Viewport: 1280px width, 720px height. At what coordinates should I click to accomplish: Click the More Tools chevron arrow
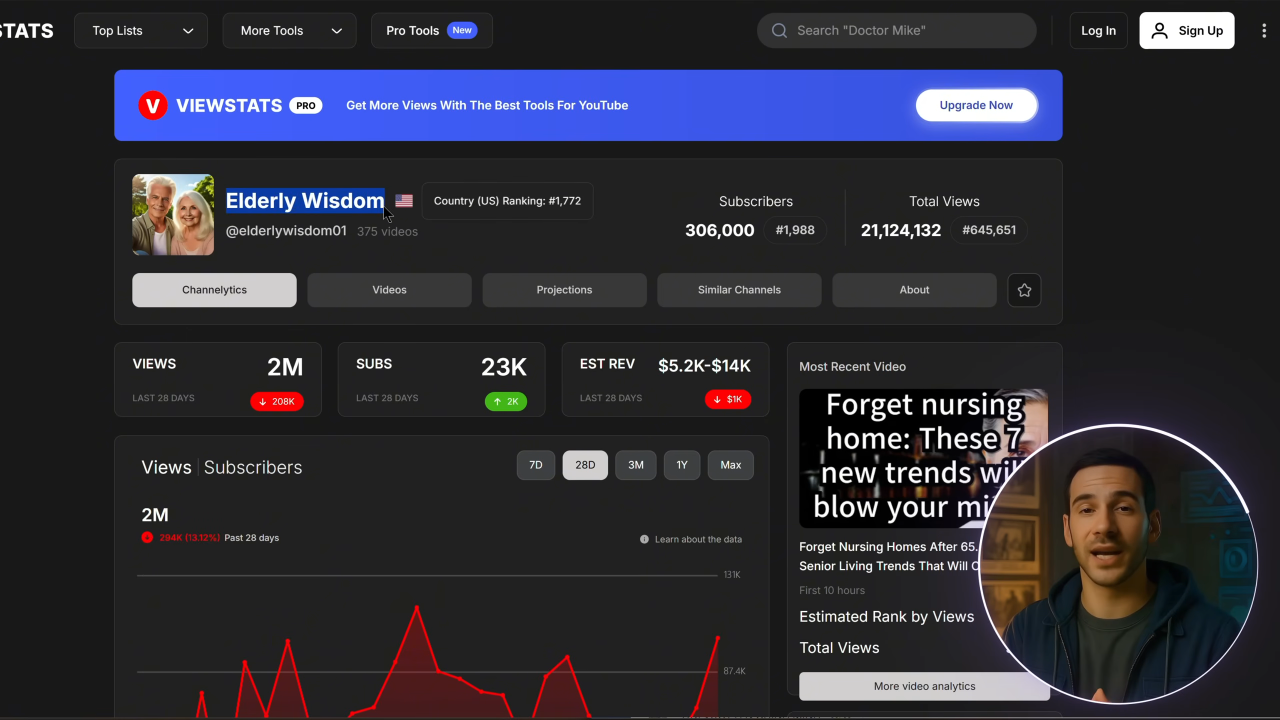click(336, 31)
